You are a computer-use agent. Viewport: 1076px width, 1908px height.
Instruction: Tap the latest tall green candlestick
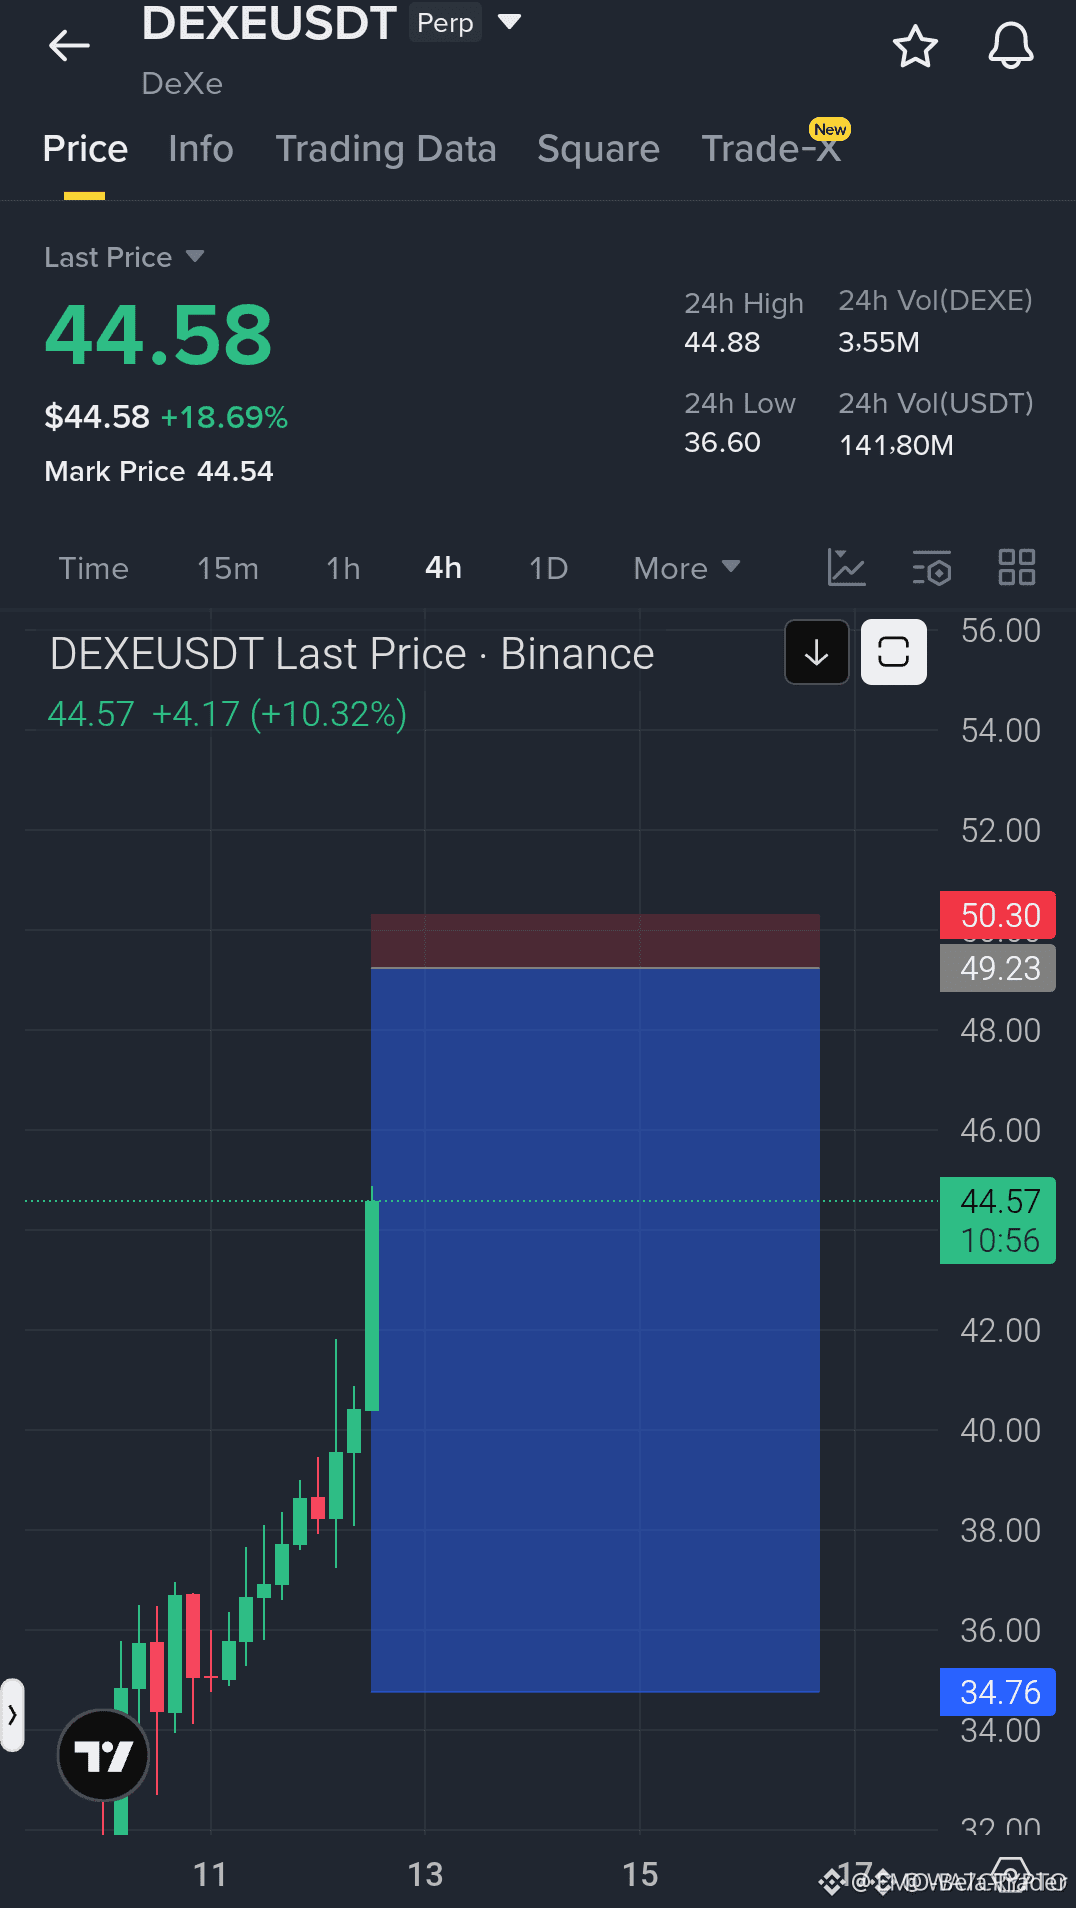[372, 1304]
